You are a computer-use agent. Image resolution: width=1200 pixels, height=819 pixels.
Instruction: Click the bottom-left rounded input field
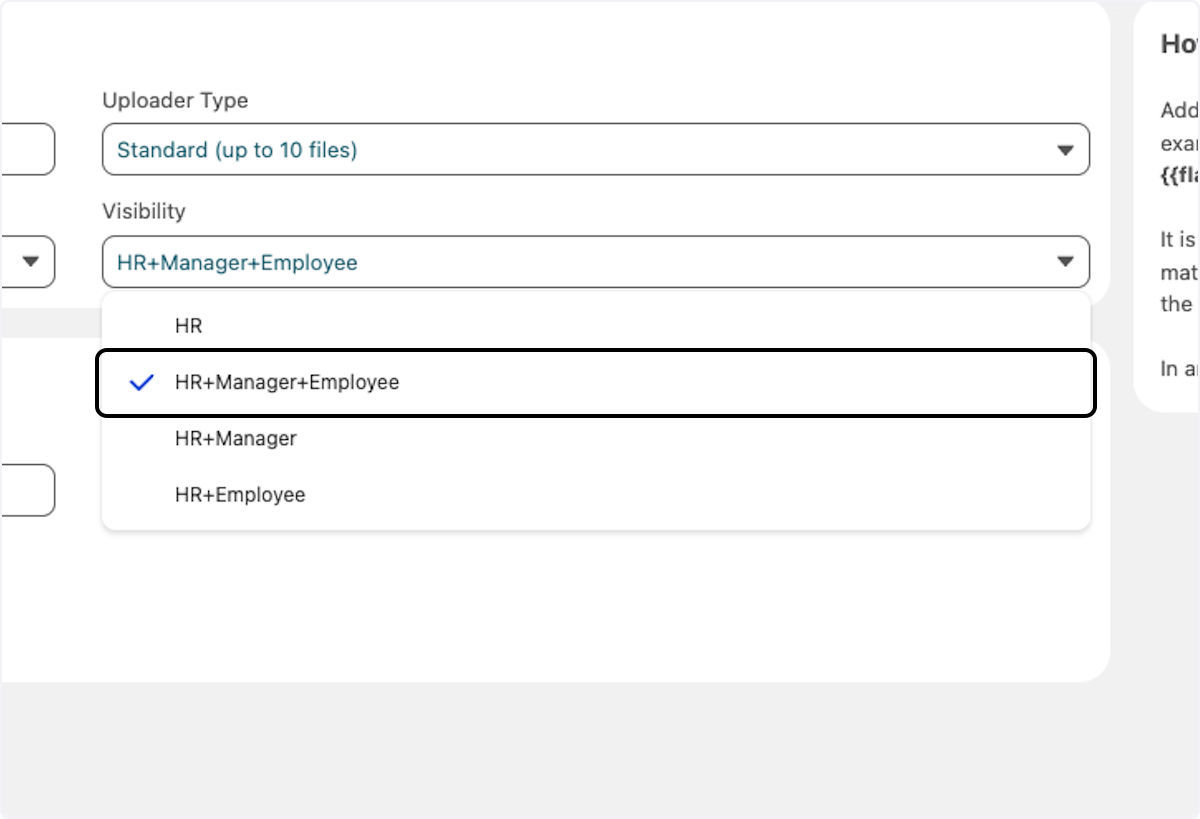click(x=25, y=490)
